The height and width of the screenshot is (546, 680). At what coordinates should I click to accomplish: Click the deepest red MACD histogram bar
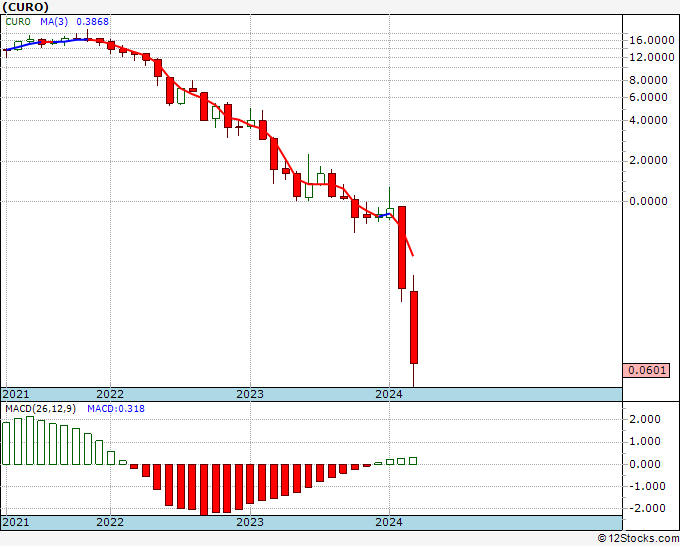(x=204, y=490)
